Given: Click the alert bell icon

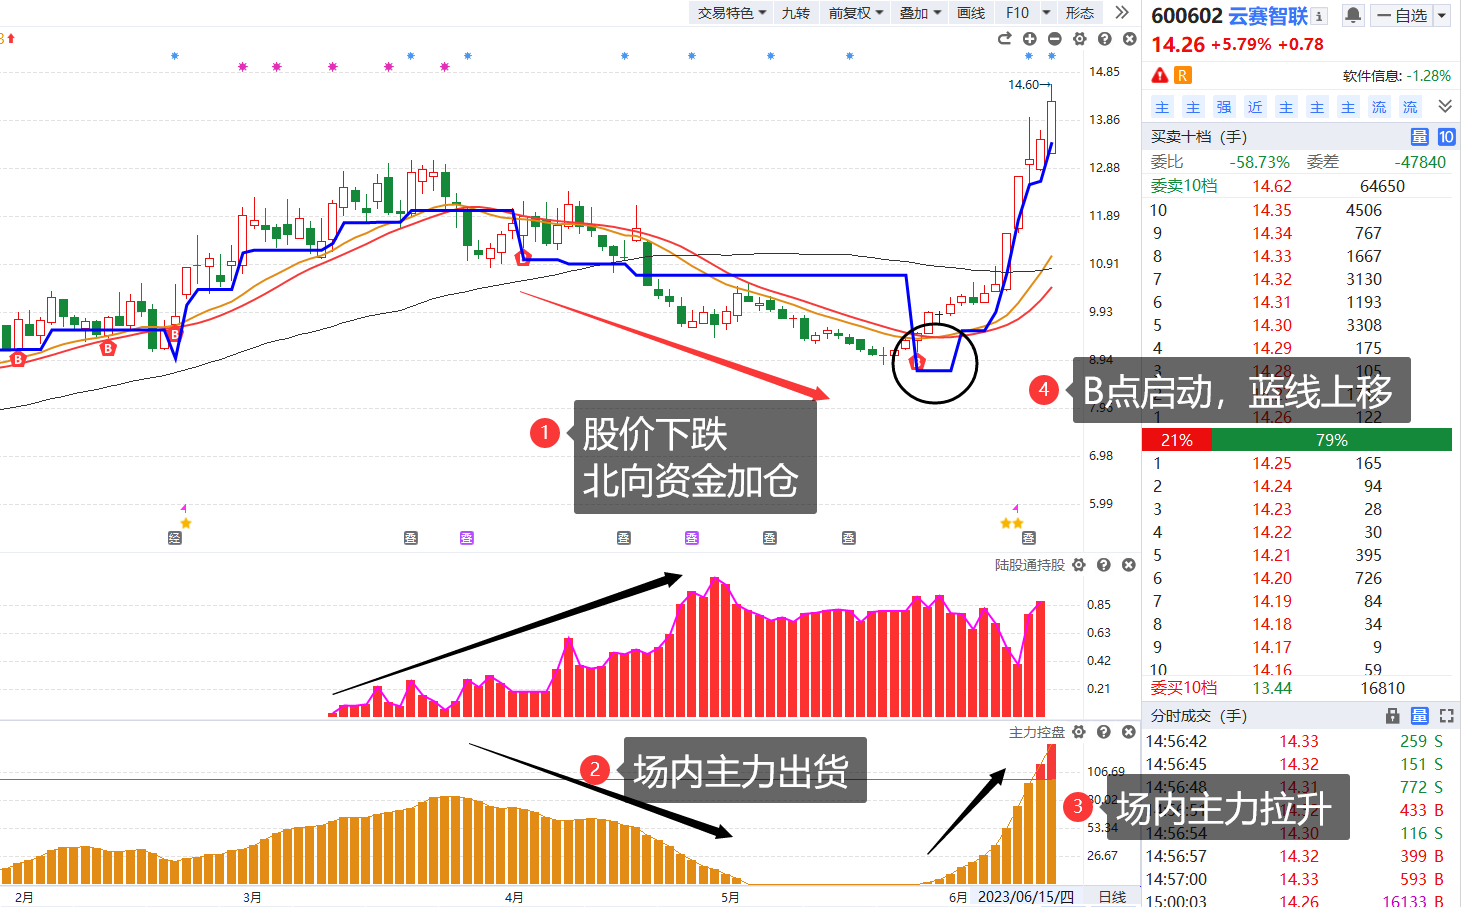Looking at the screenshot, I should [x=1353, y=15].
